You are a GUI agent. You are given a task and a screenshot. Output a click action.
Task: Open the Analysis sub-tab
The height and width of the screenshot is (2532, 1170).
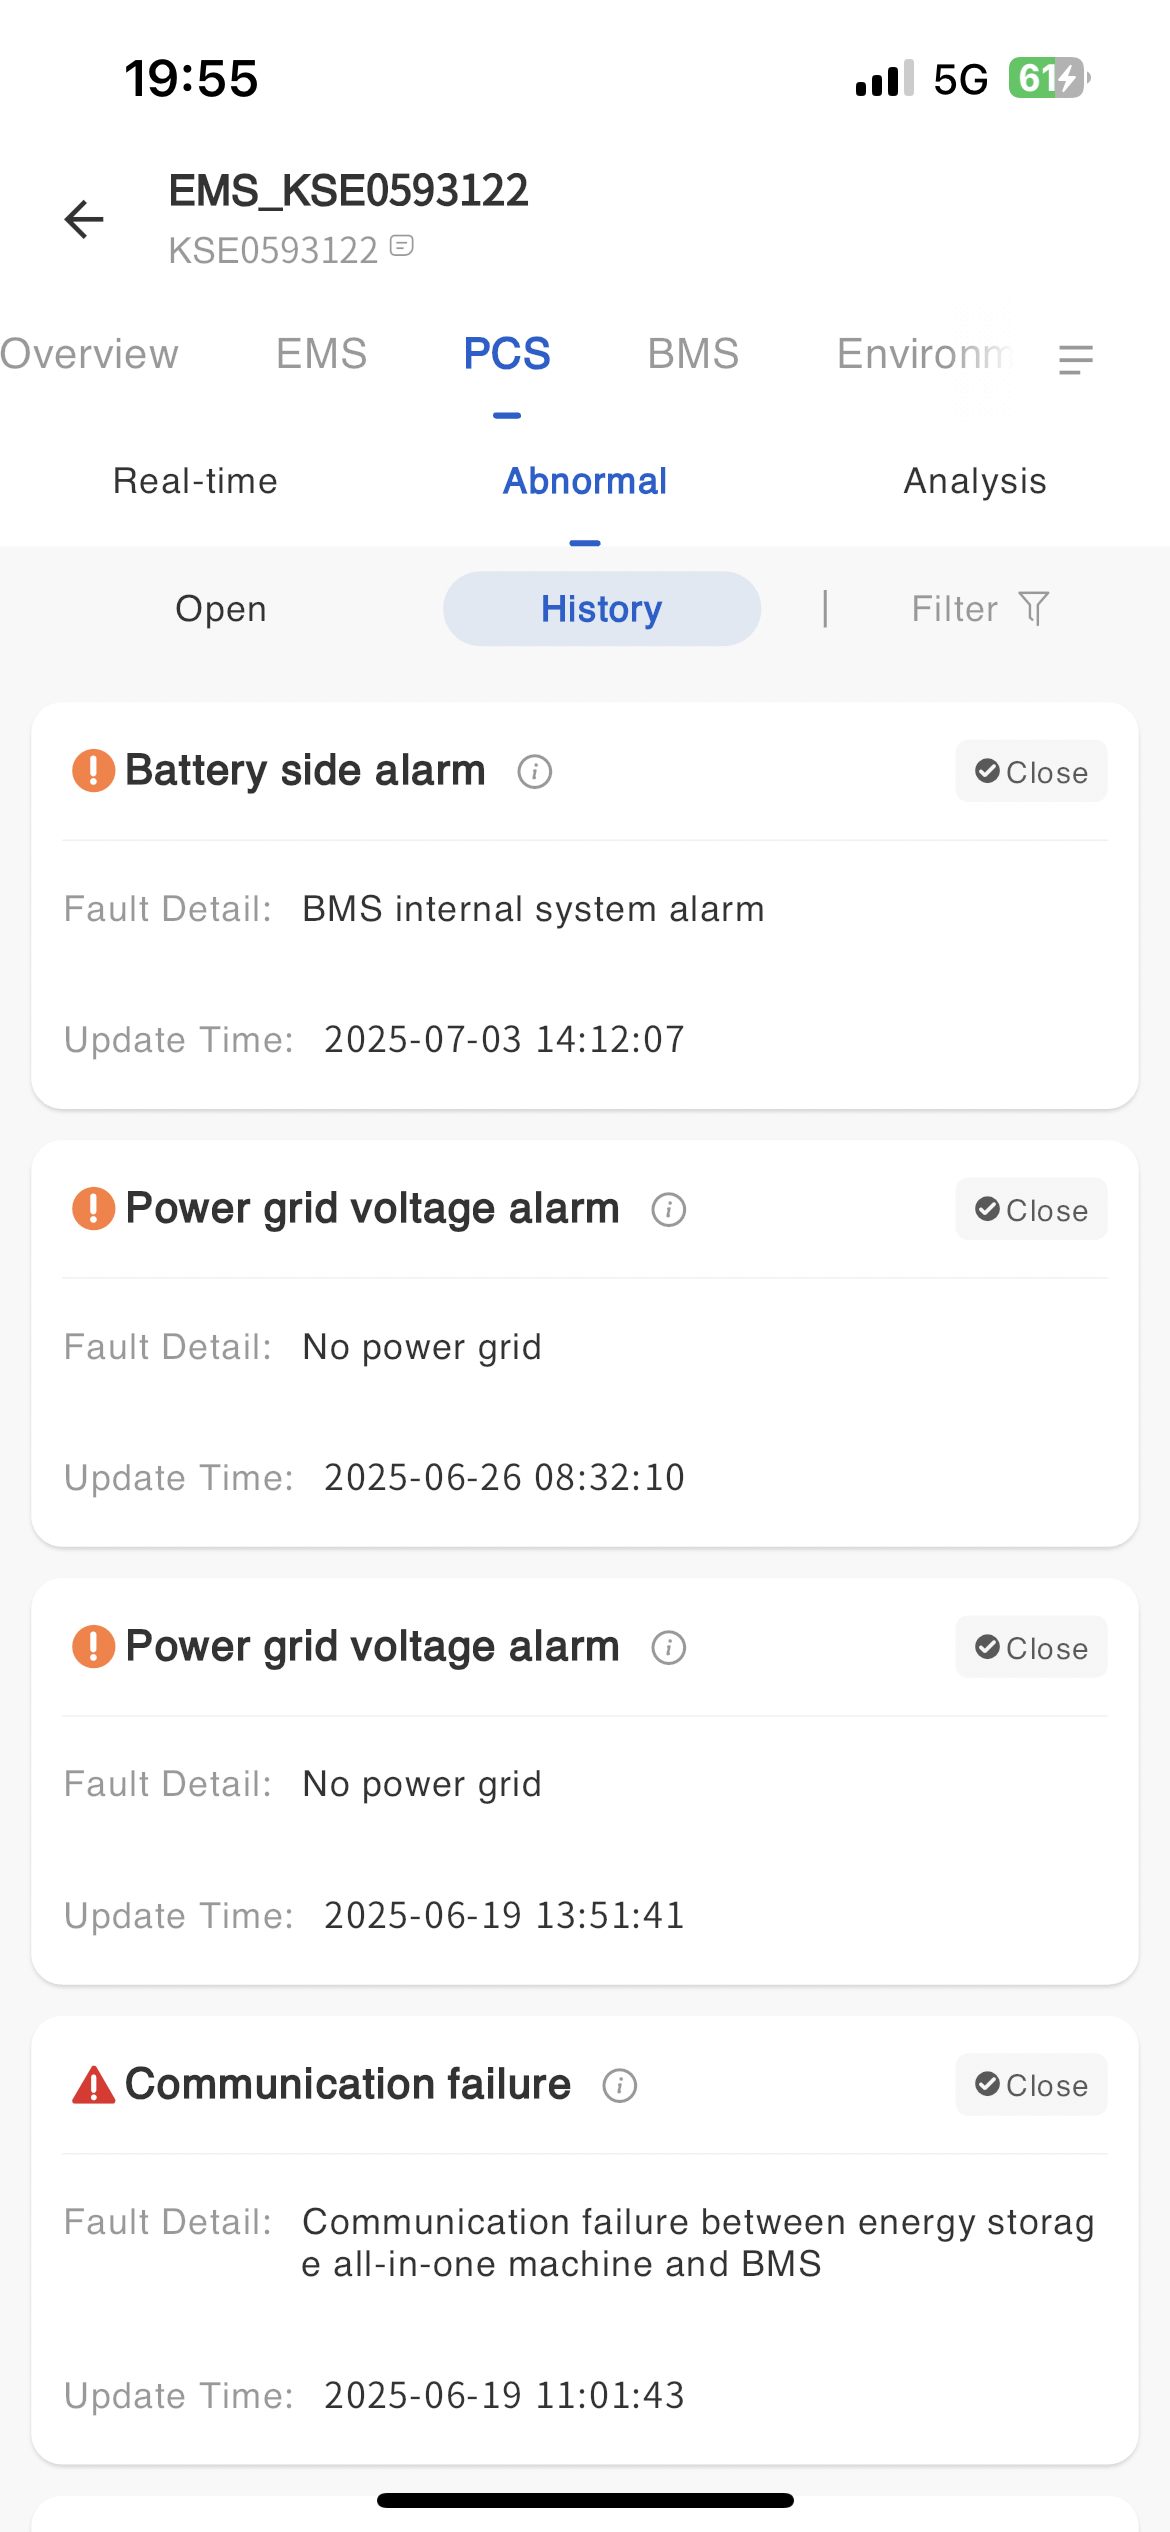[x=975, y=481]
